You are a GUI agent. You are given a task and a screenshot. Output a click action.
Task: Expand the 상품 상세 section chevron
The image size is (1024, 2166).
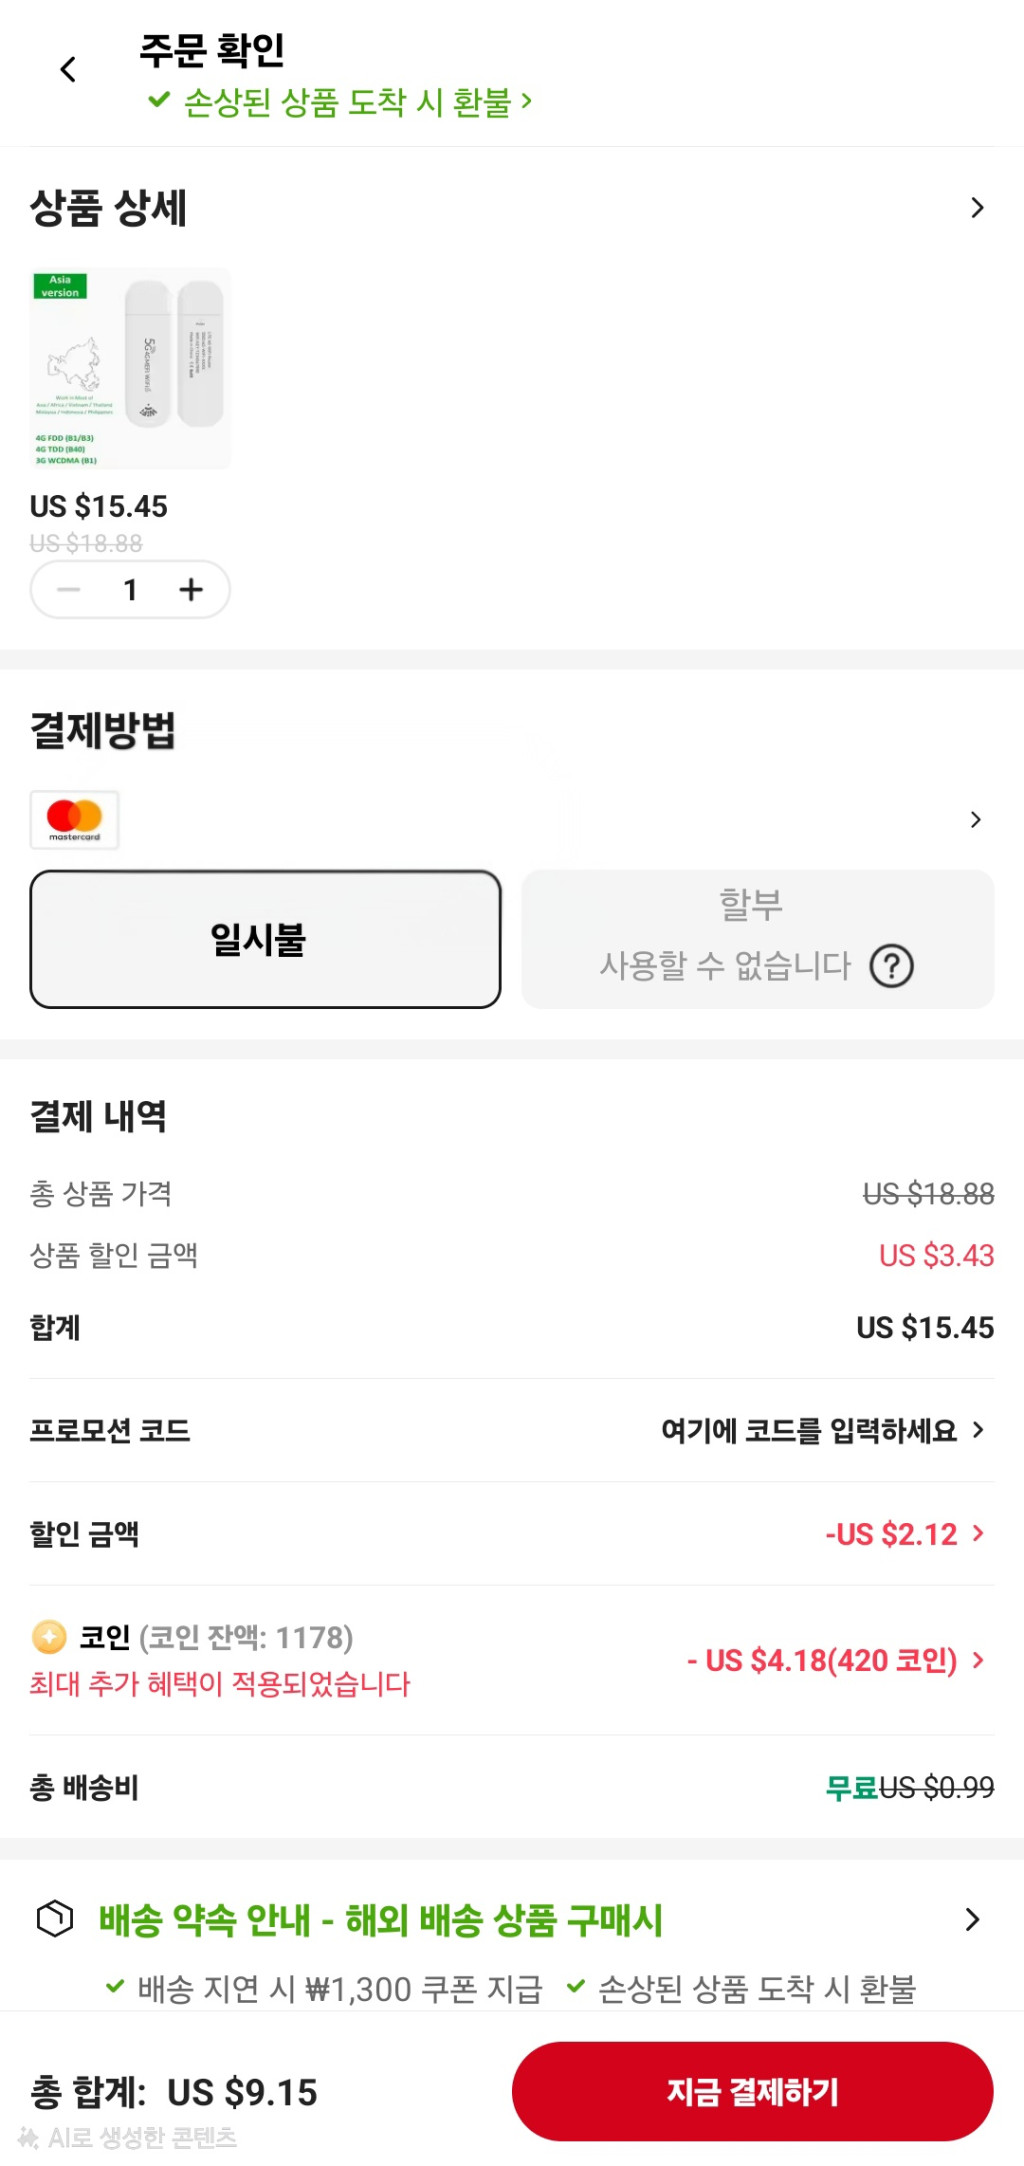coord(977,208)
